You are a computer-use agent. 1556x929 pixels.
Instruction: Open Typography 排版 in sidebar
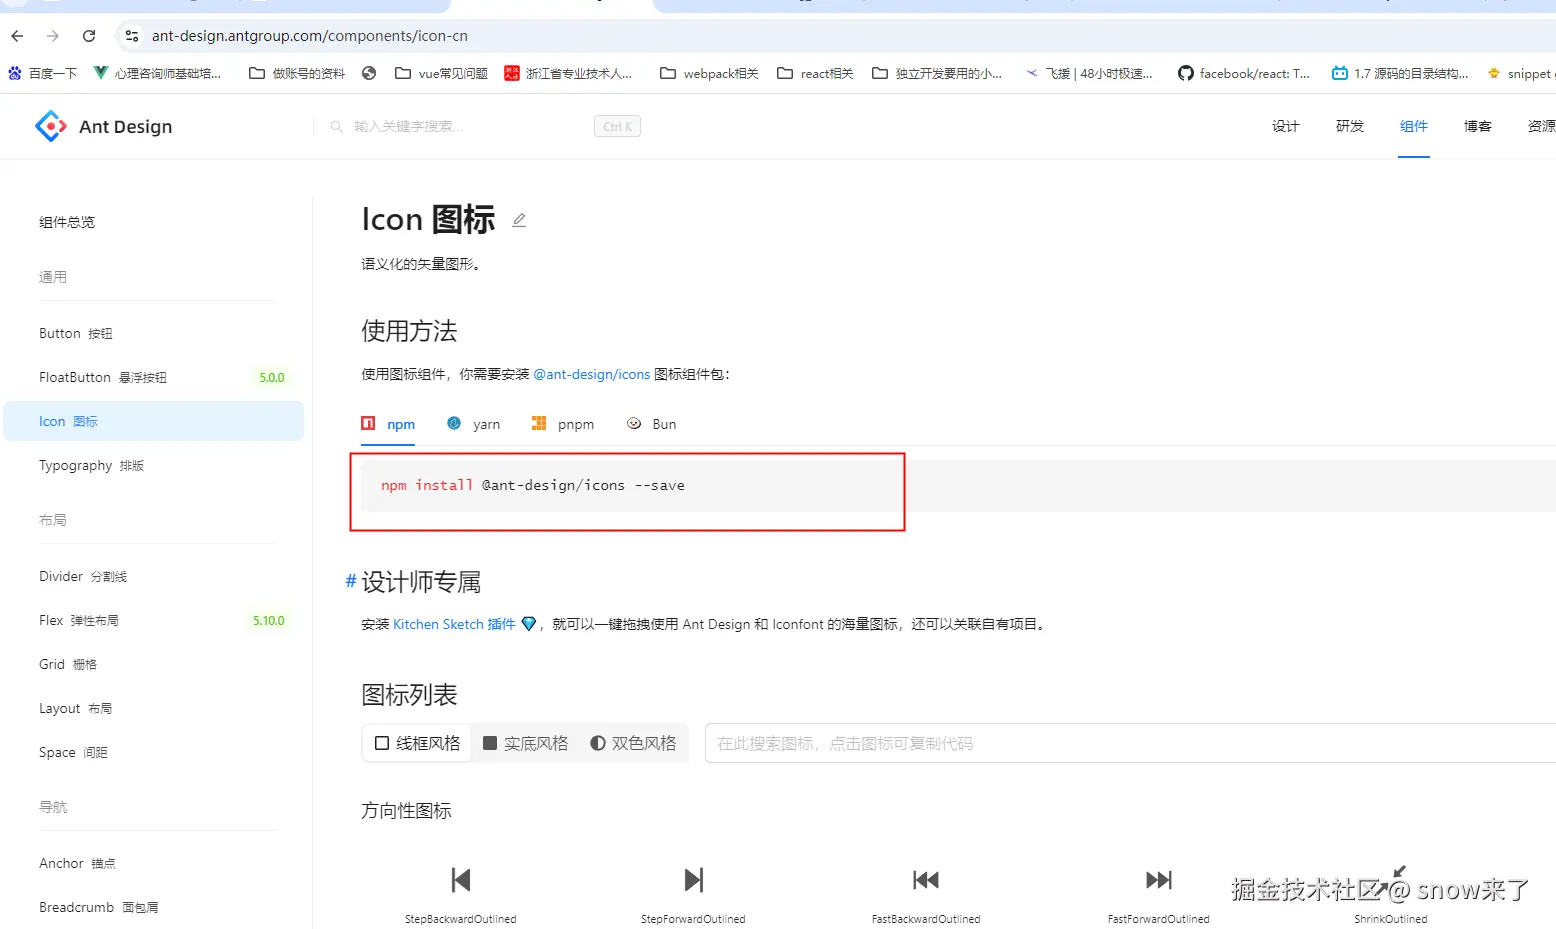coord(154,465)
